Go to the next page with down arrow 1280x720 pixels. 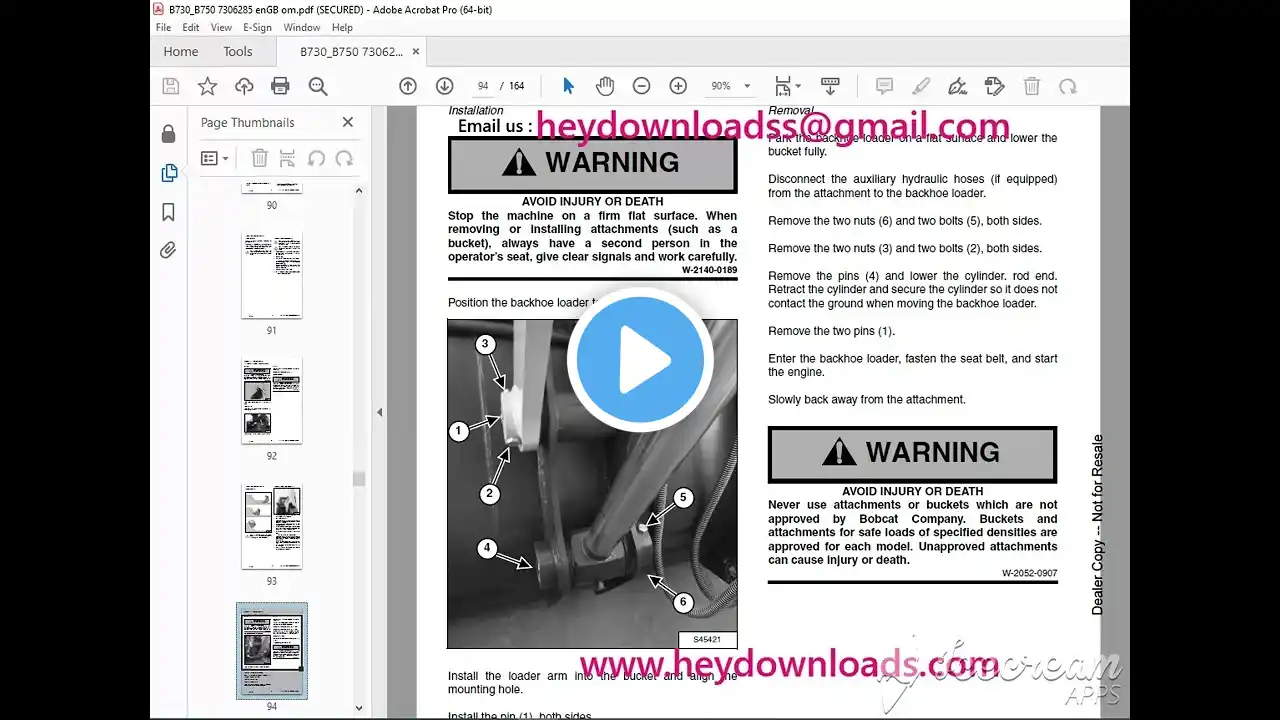pyautogui.click(x=445, y=86)
